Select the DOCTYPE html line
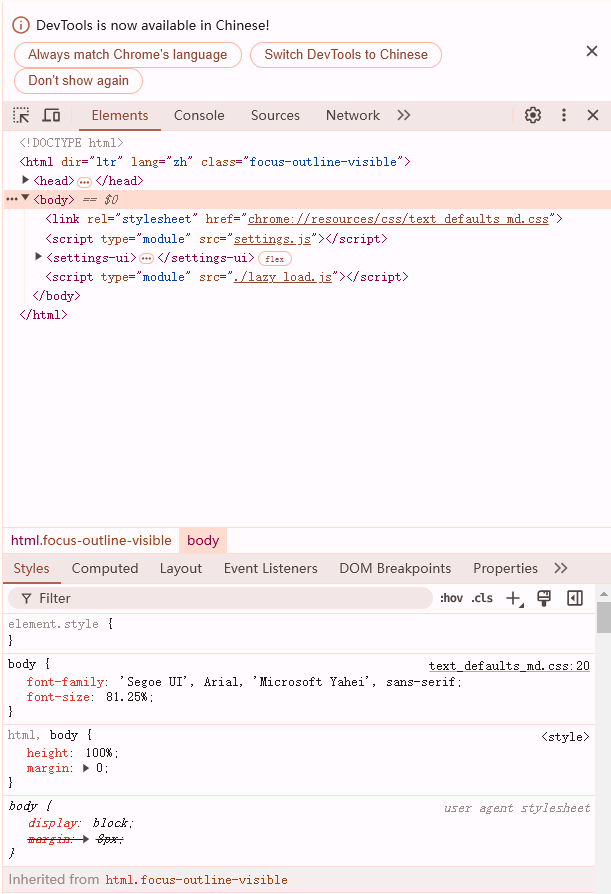Image resolution: width=611 pixels, height=894 pixels. point(71,143)
